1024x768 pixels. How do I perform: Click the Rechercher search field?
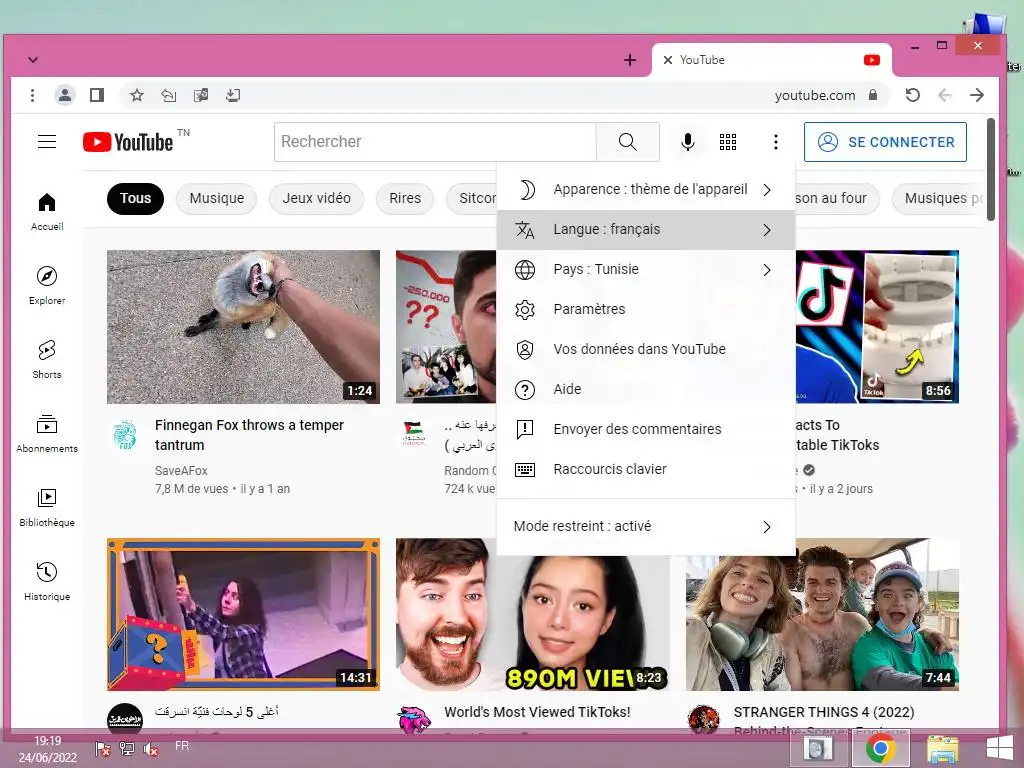tap(435, 142)
